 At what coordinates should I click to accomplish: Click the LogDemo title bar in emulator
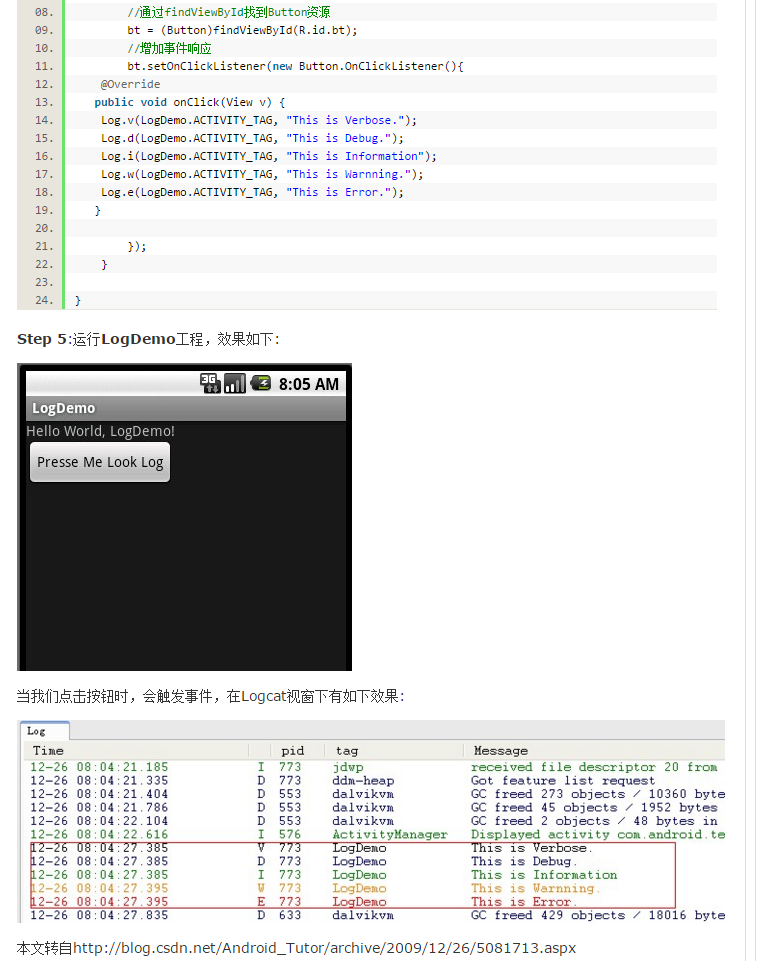186,408
